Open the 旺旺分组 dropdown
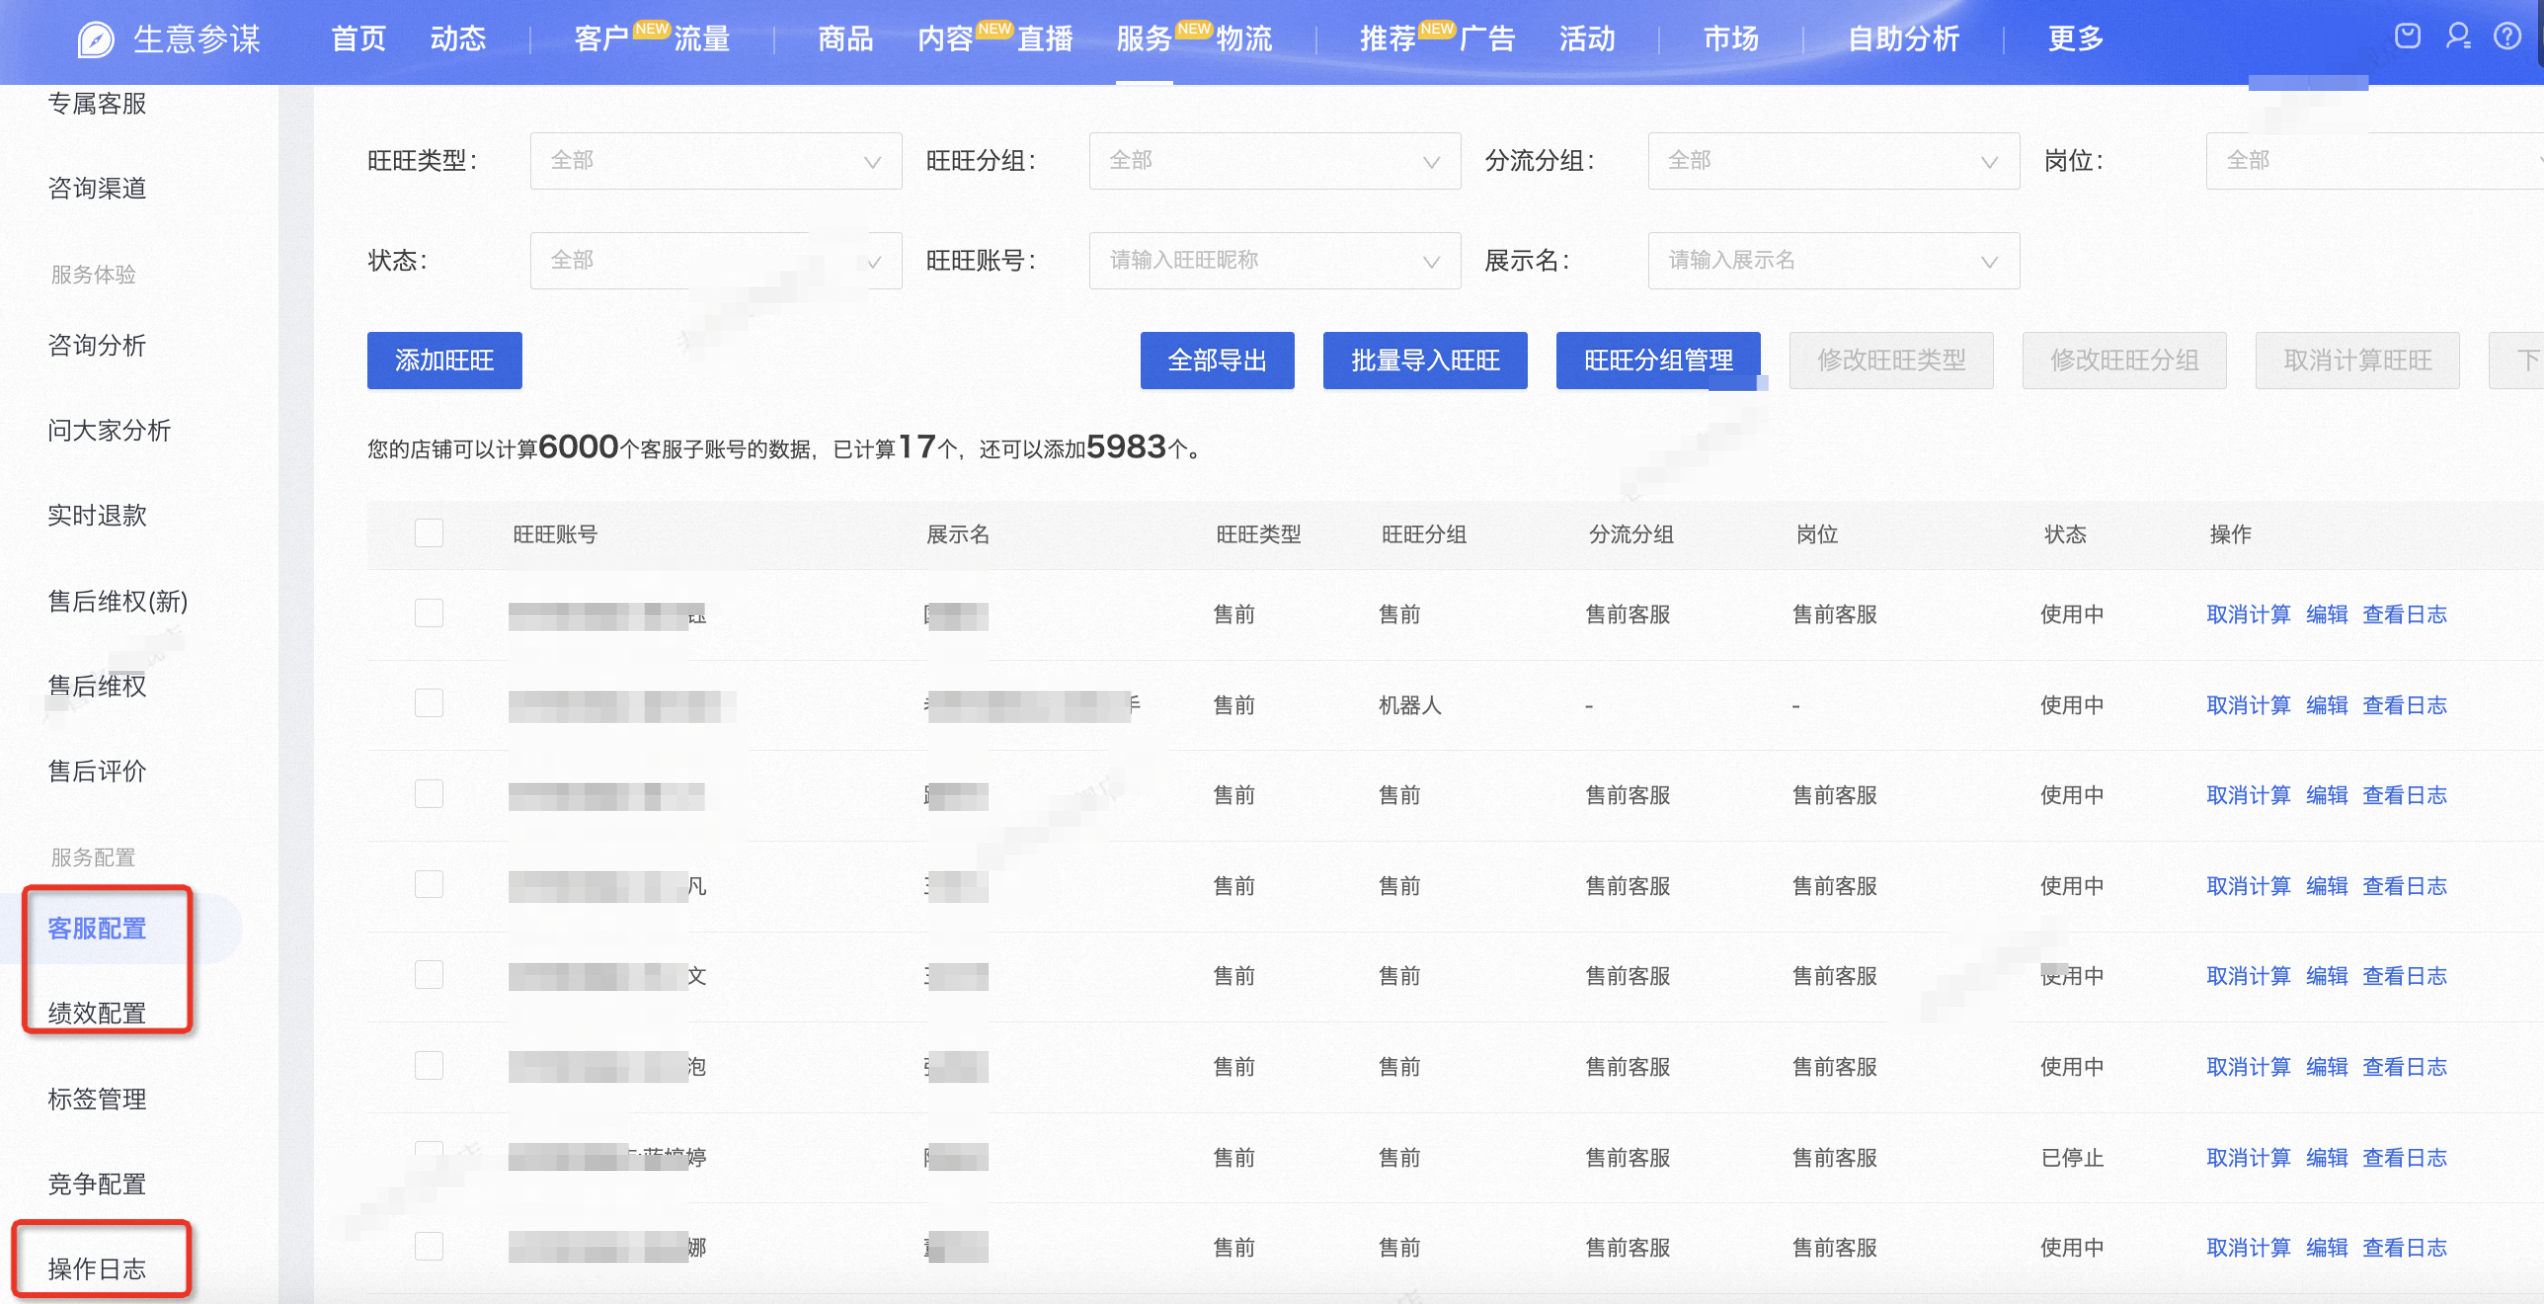Viewport: 2544px width, 1304px height. (x=1275, y=161)
